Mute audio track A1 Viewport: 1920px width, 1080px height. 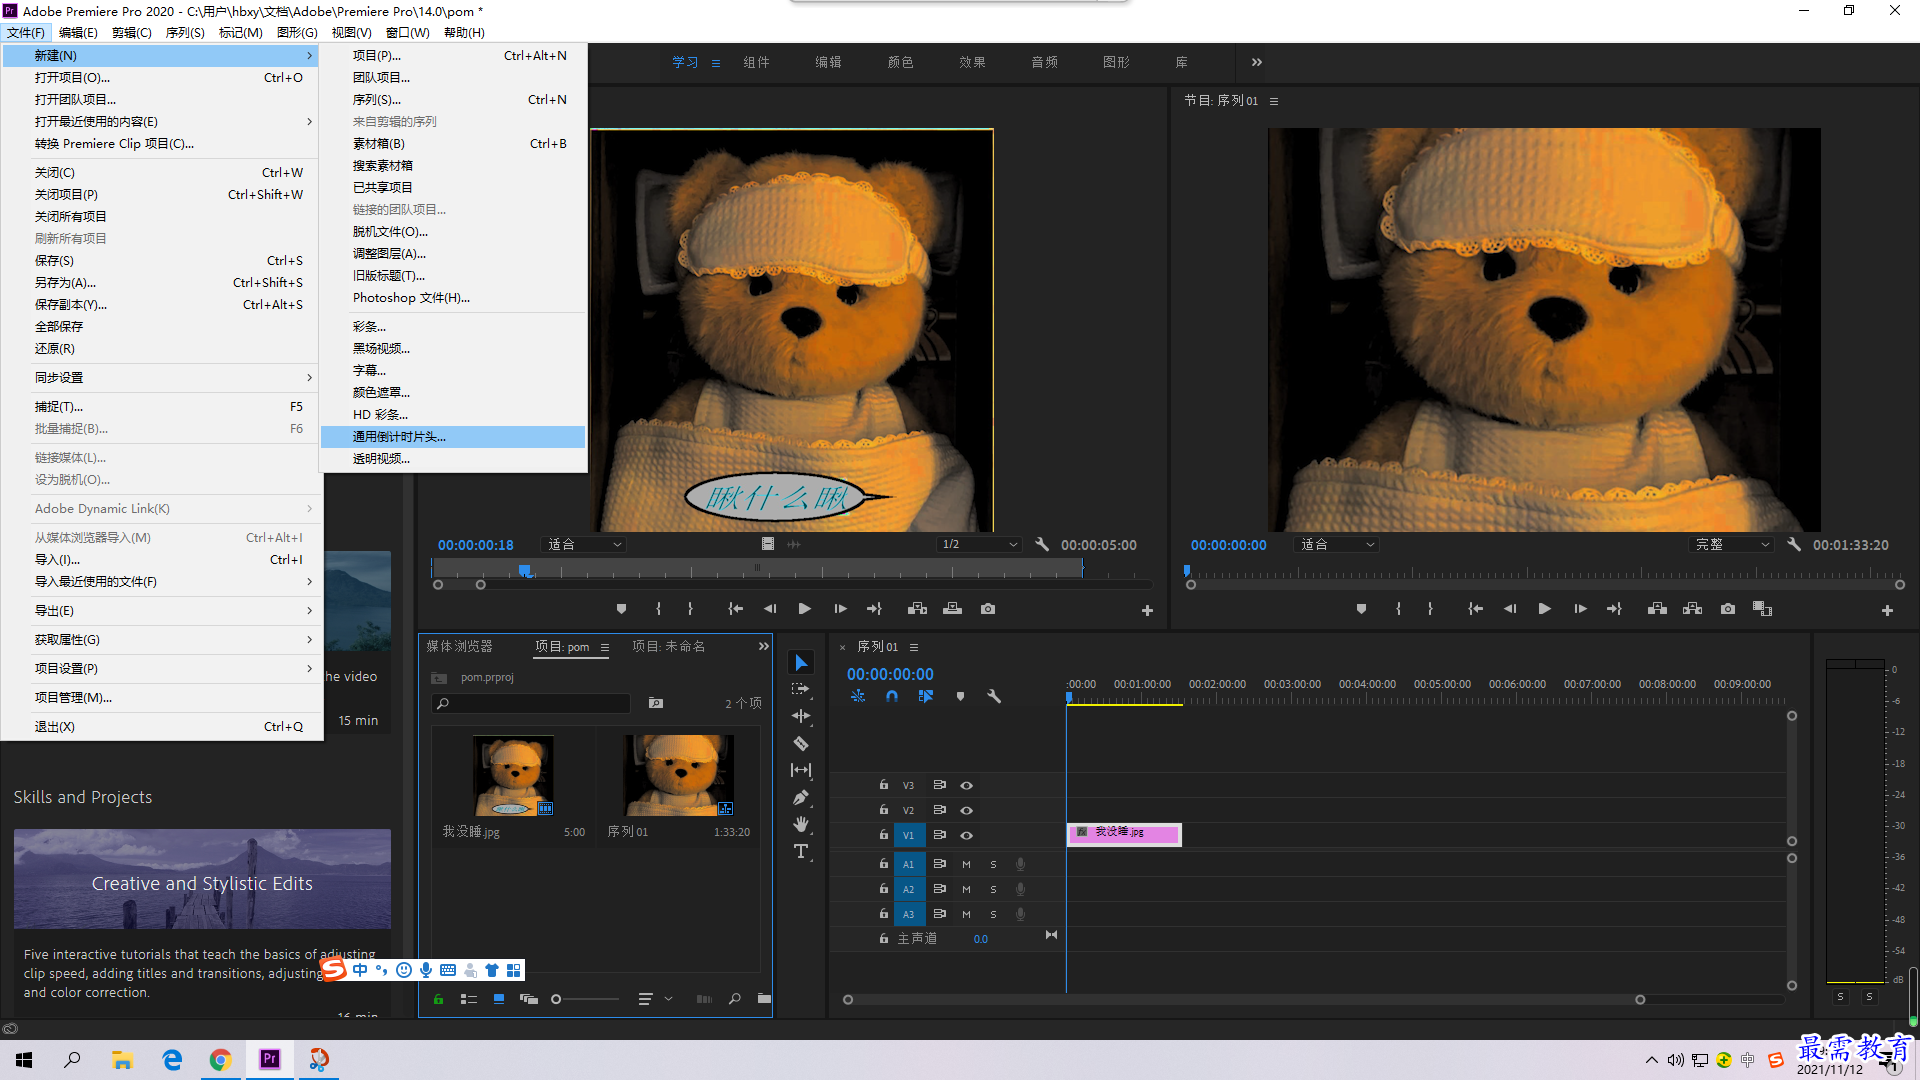(x=966, y=864)
